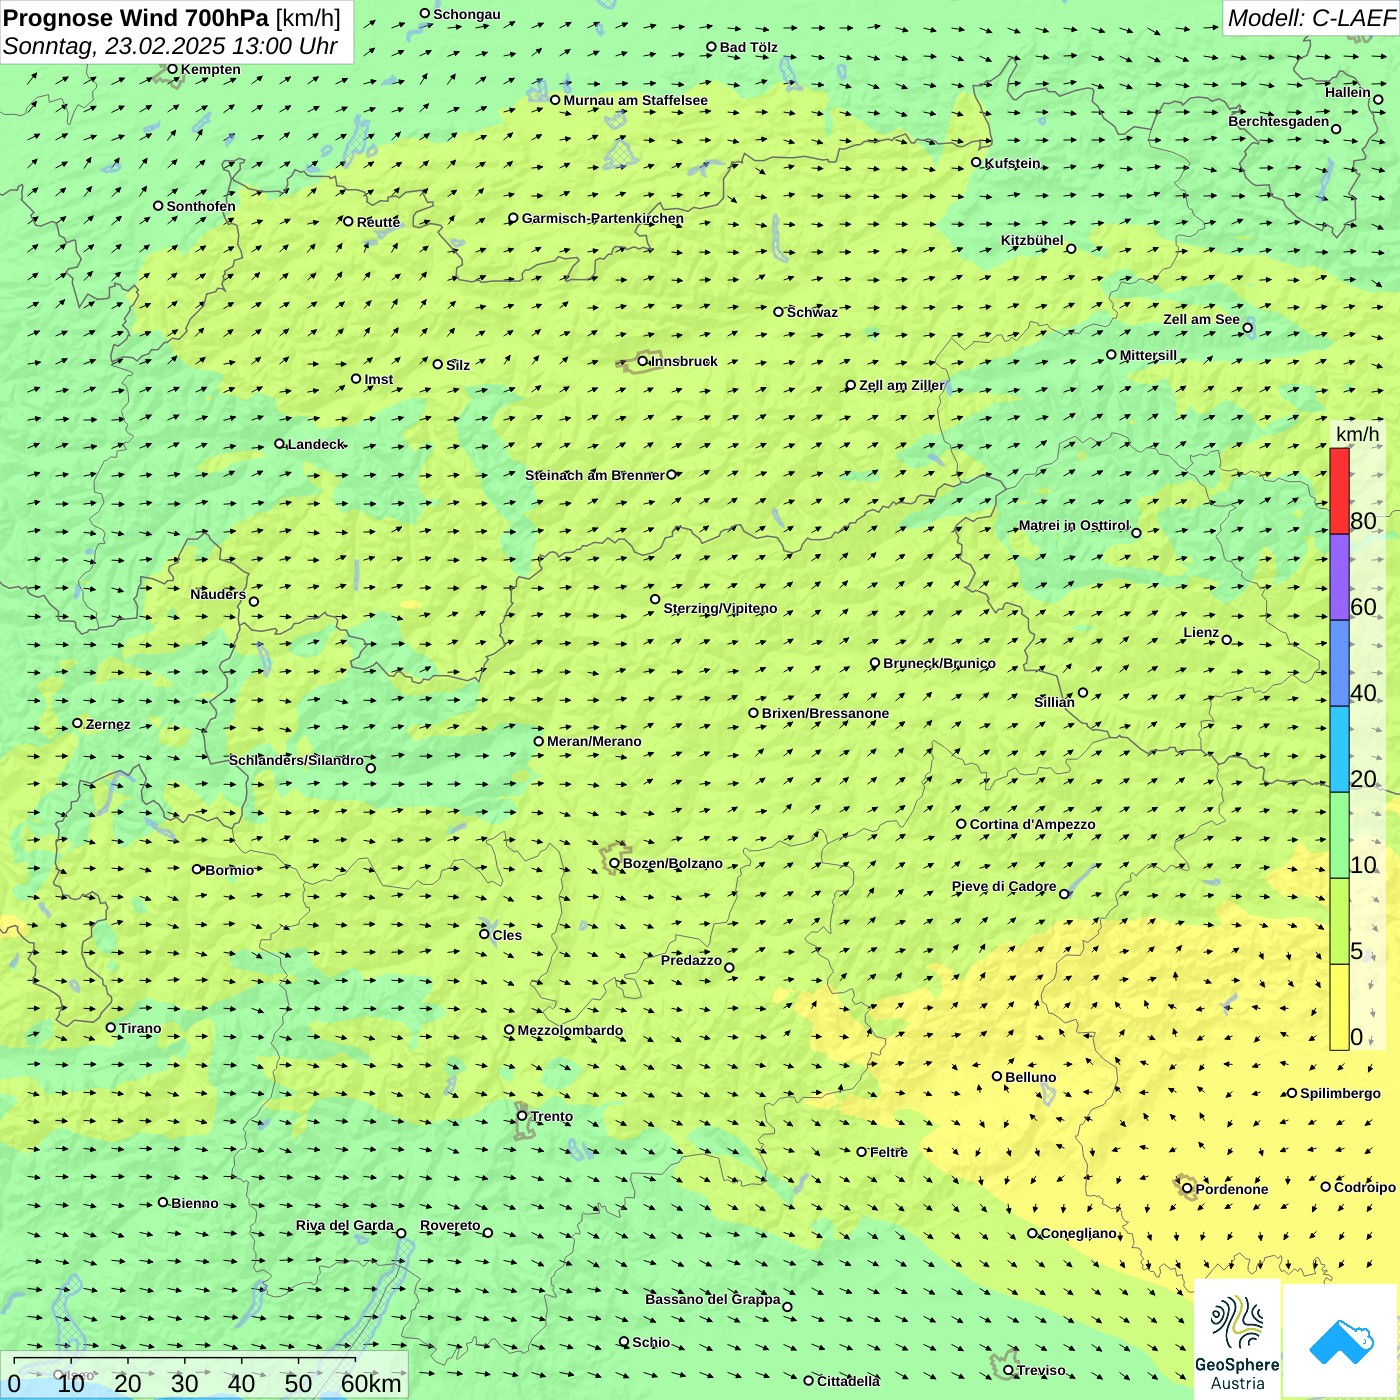
Task: Click the 'Rovereto' town label
Action: [450, 1225]
